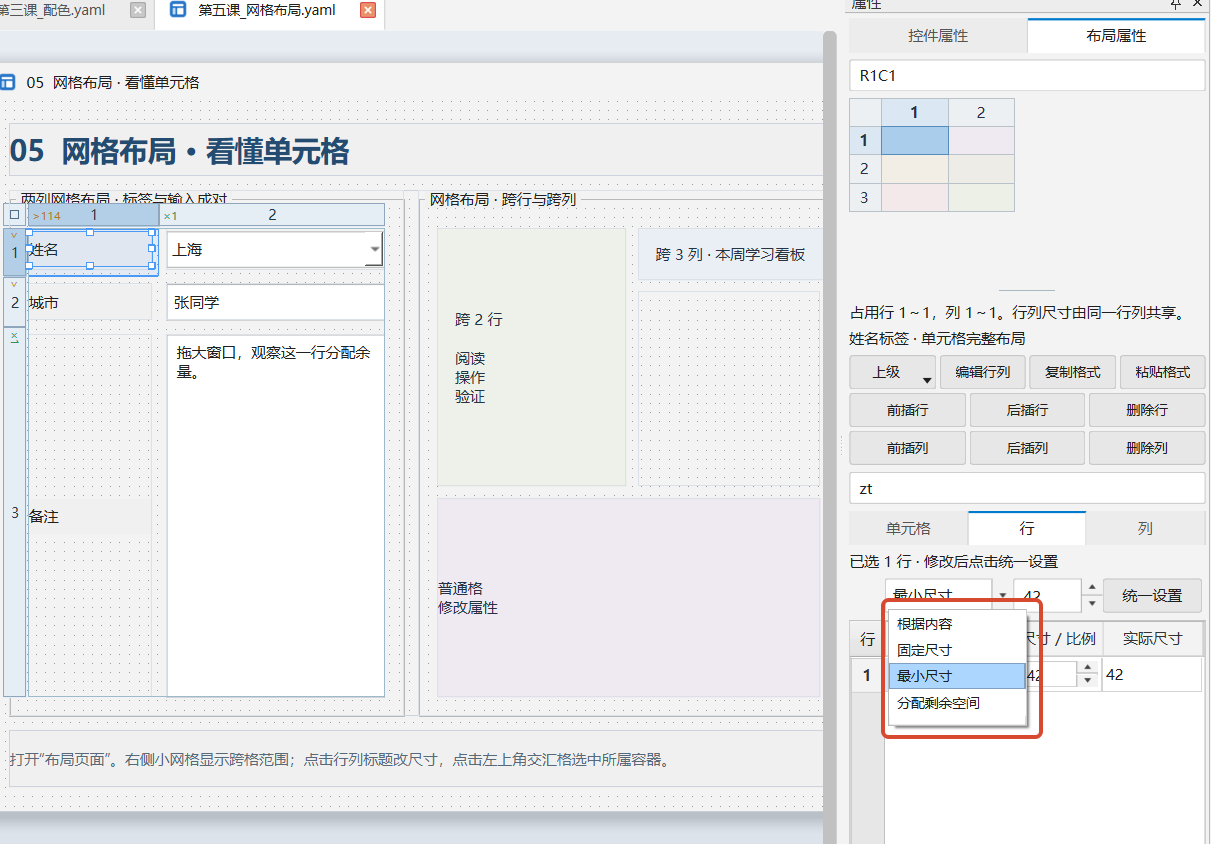Click the arrow of the 最小尺寸 size-mode combo
Screen dimensions: 1211x844
tap(1001, 595)
